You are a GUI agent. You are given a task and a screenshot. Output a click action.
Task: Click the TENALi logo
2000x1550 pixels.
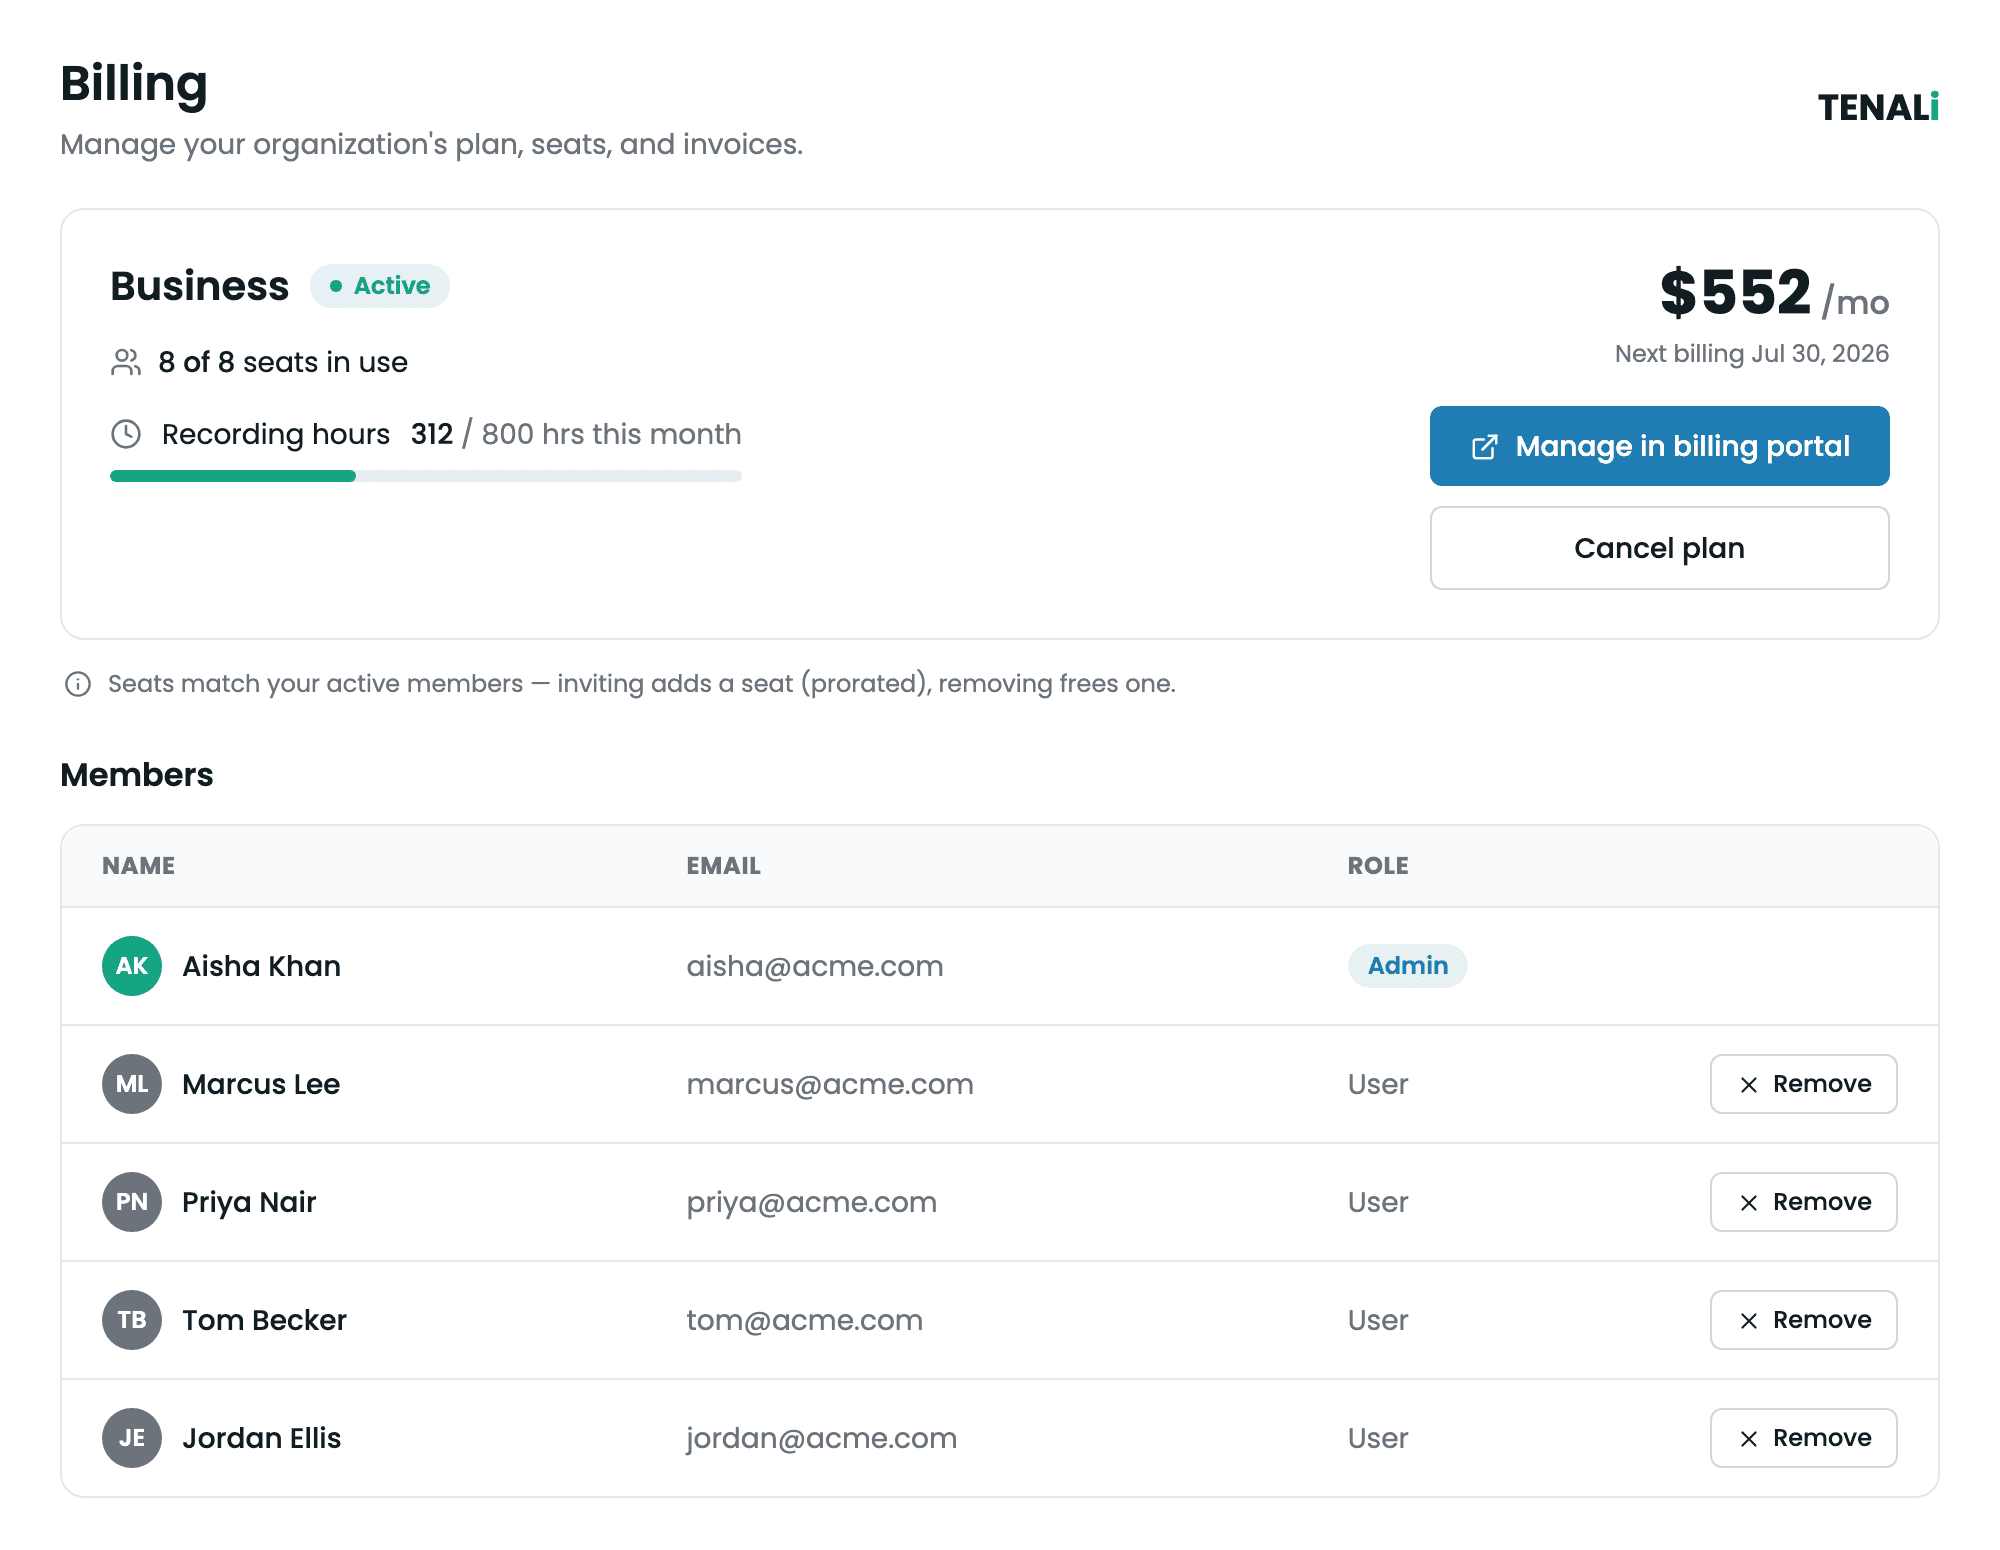tap(1878, 107)
